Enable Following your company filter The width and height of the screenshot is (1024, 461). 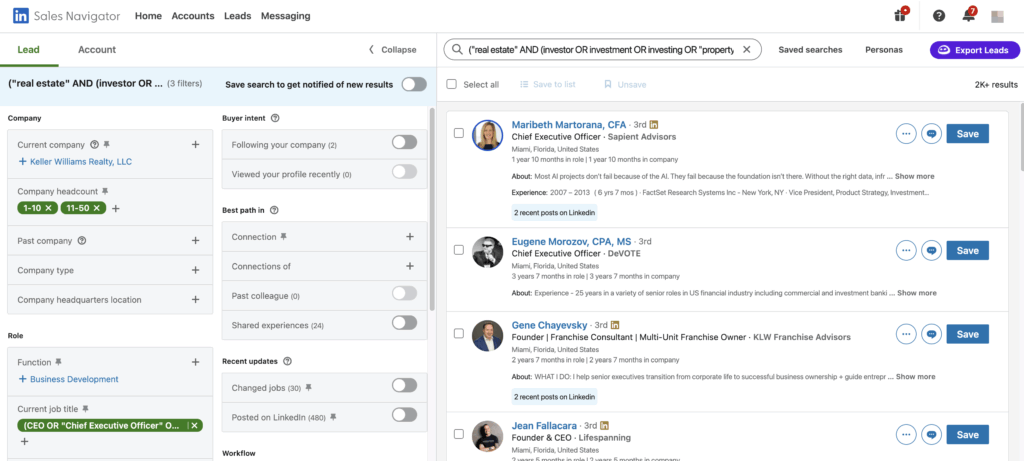coord(404,142)
